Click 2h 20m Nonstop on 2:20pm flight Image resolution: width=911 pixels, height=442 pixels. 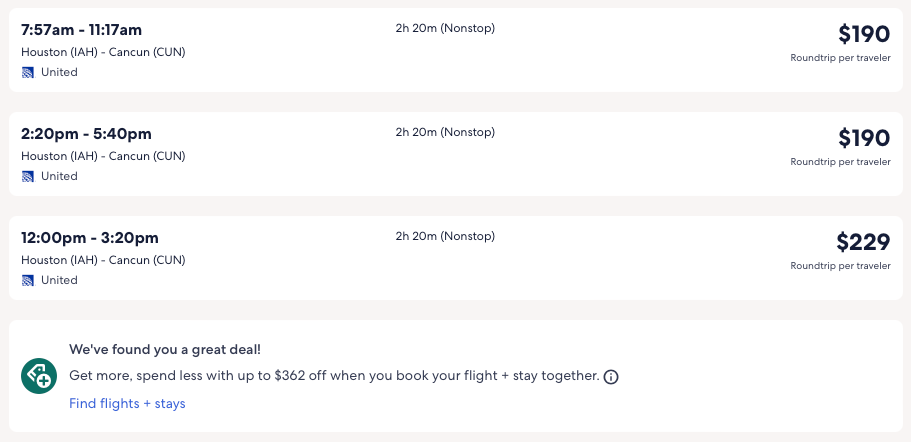(x=445, y=132)
